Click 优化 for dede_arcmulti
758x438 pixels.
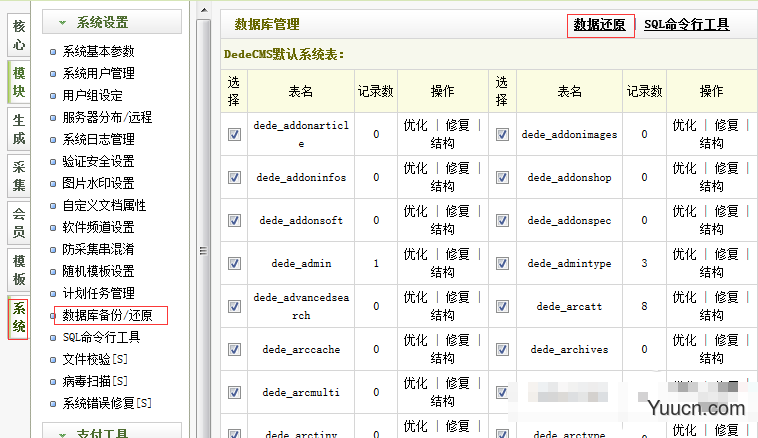[x=416, y=383]
